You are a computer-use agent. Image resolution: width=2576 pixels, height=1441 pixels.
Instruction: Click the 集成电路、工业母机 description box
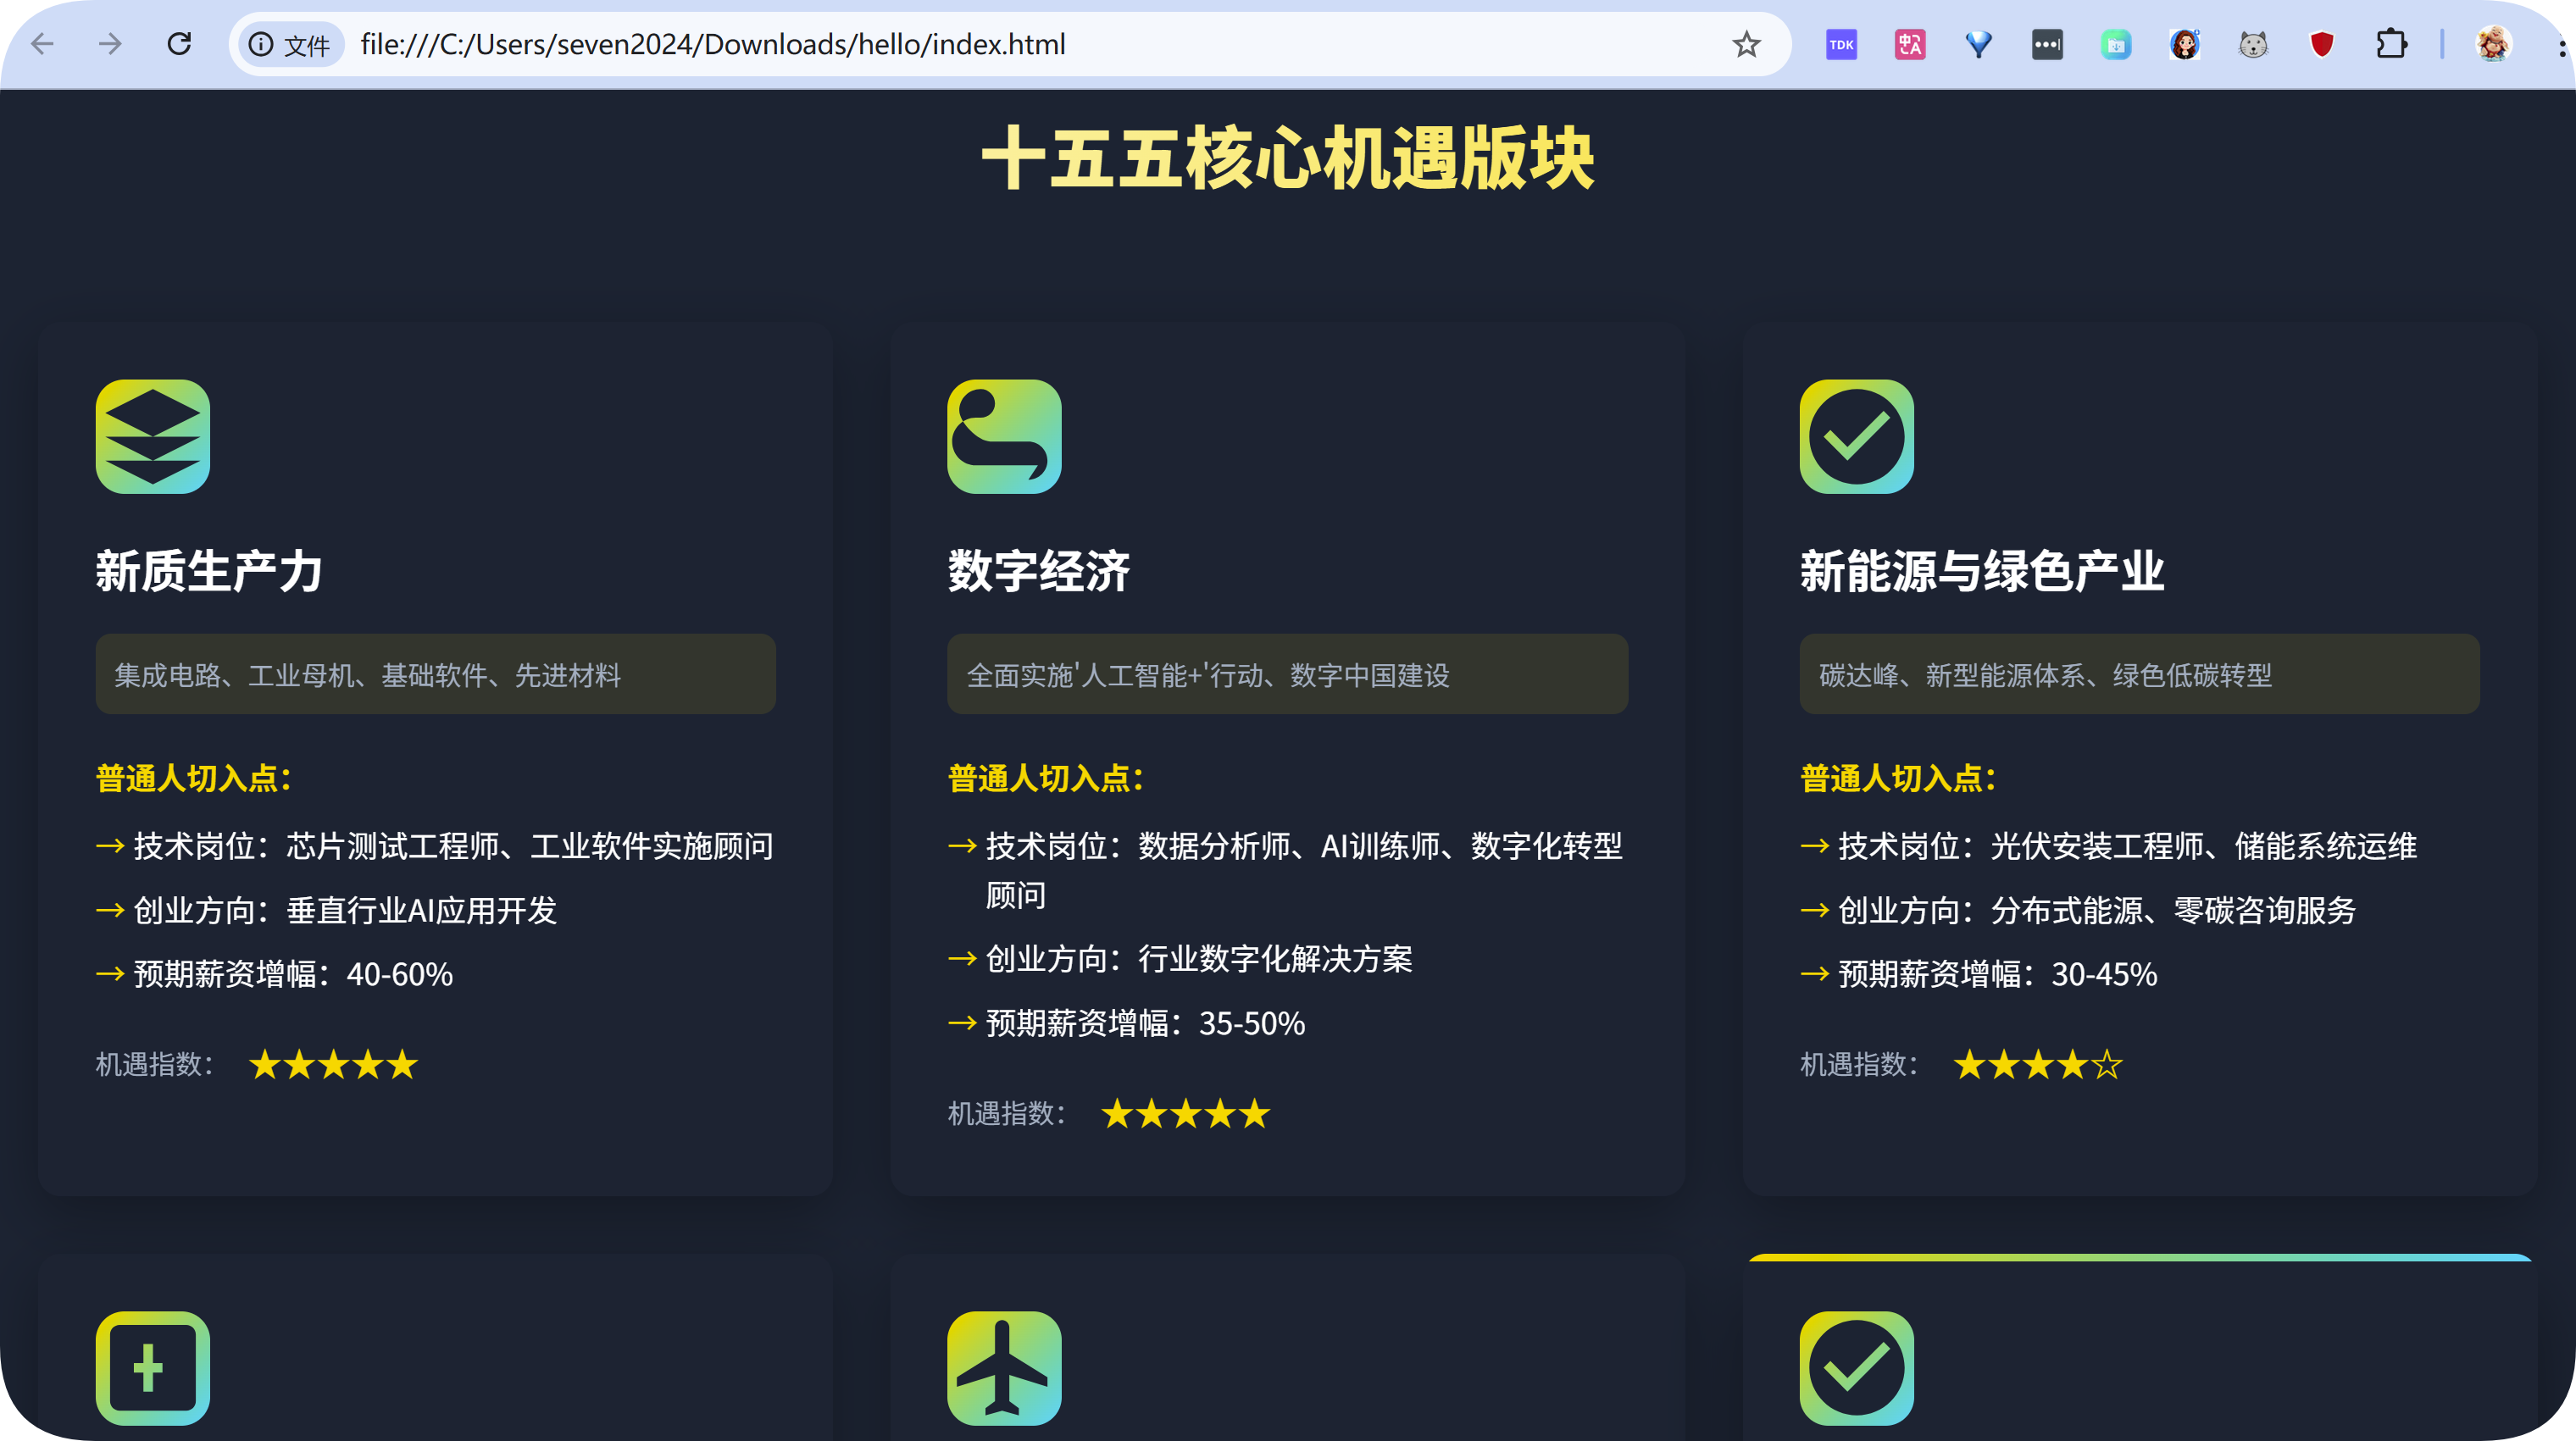coord(435,674)
